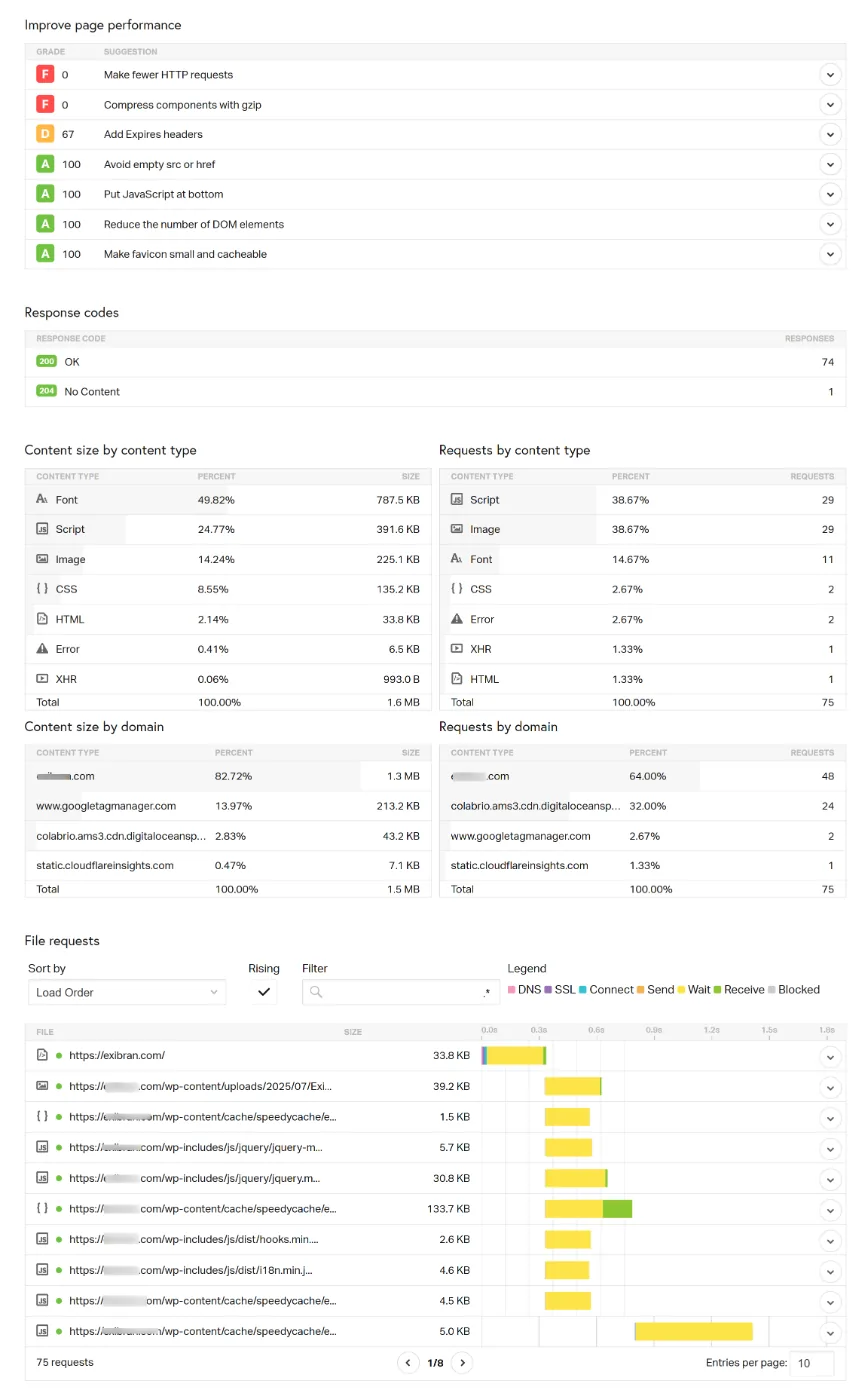The width and height of the screenshot is (861, 1399).
Task: Go to the next page of file requests
Action: pos(462,1362)
